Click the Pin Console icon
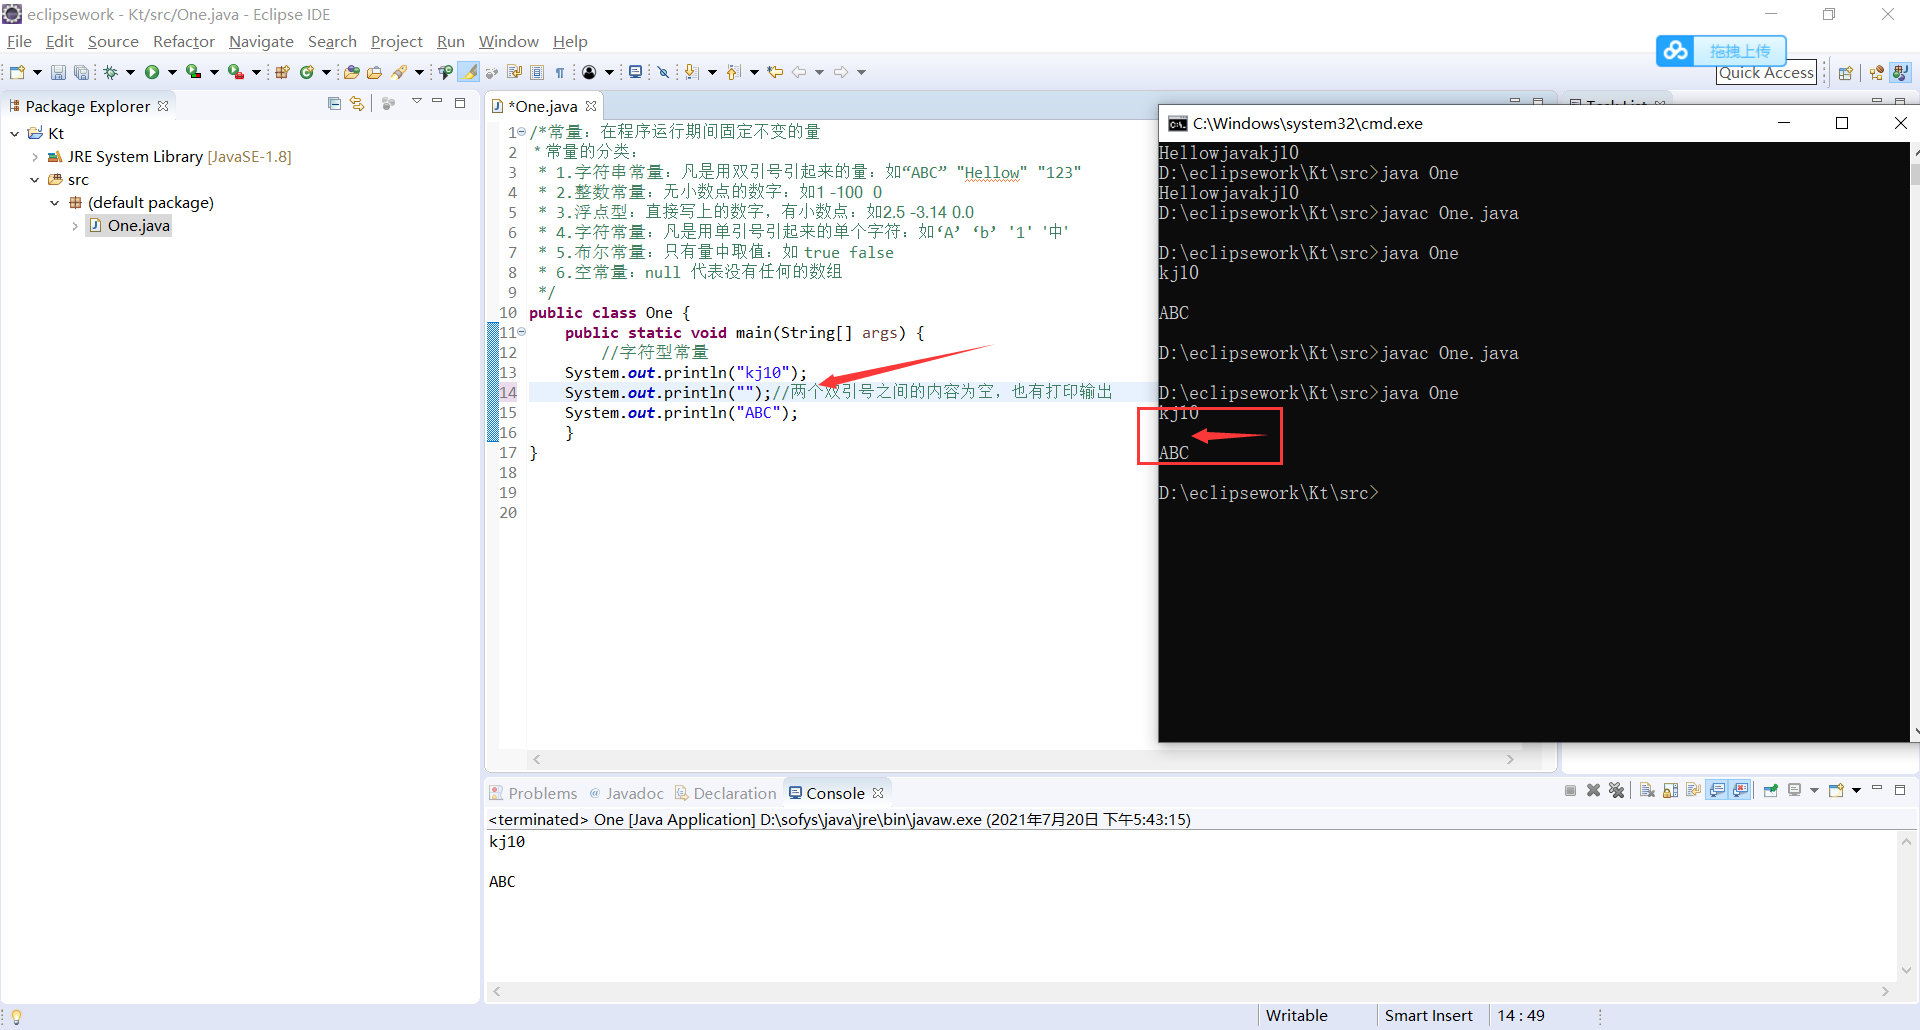Screen dimensions: 1920x1030 (x=1771, y=790)
